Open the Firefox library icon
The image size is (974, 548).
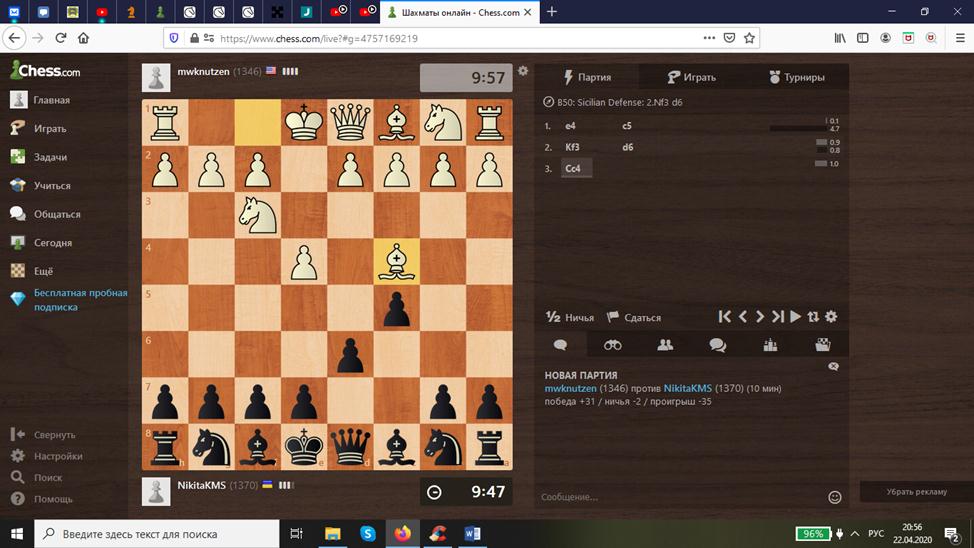840,38
